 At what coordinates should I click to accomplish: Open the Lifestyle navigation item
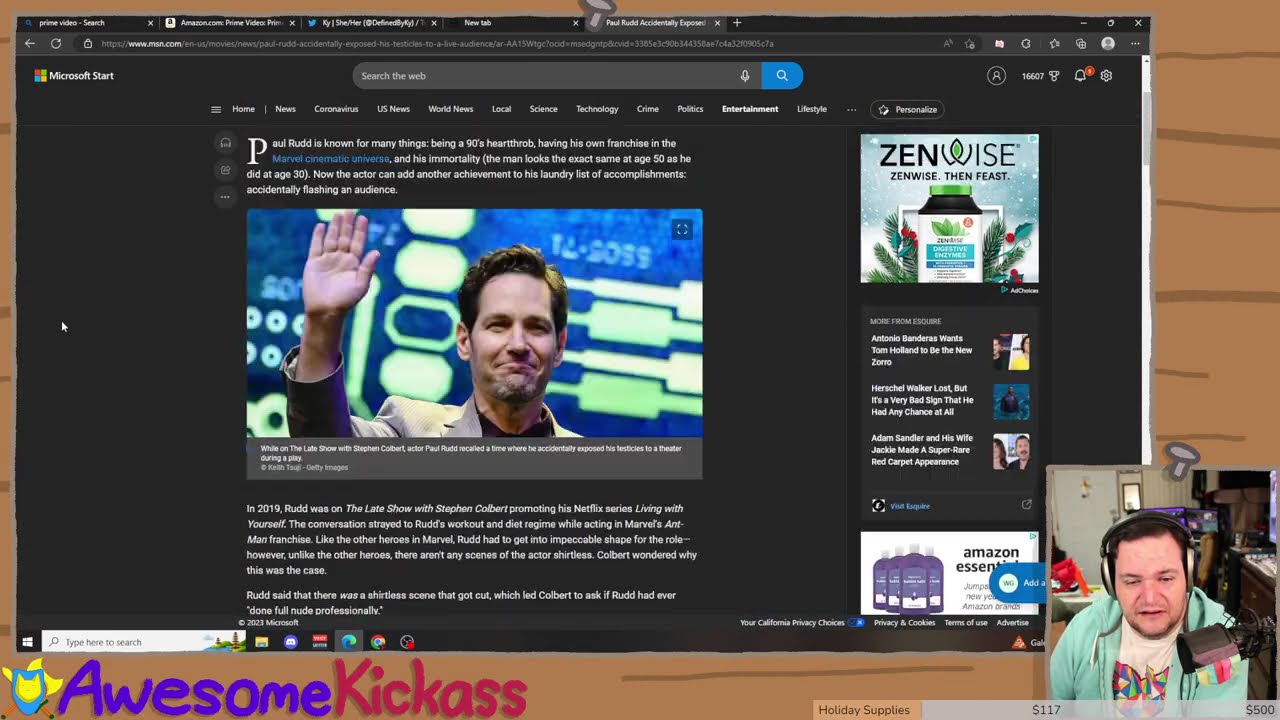tap(812, 109)
